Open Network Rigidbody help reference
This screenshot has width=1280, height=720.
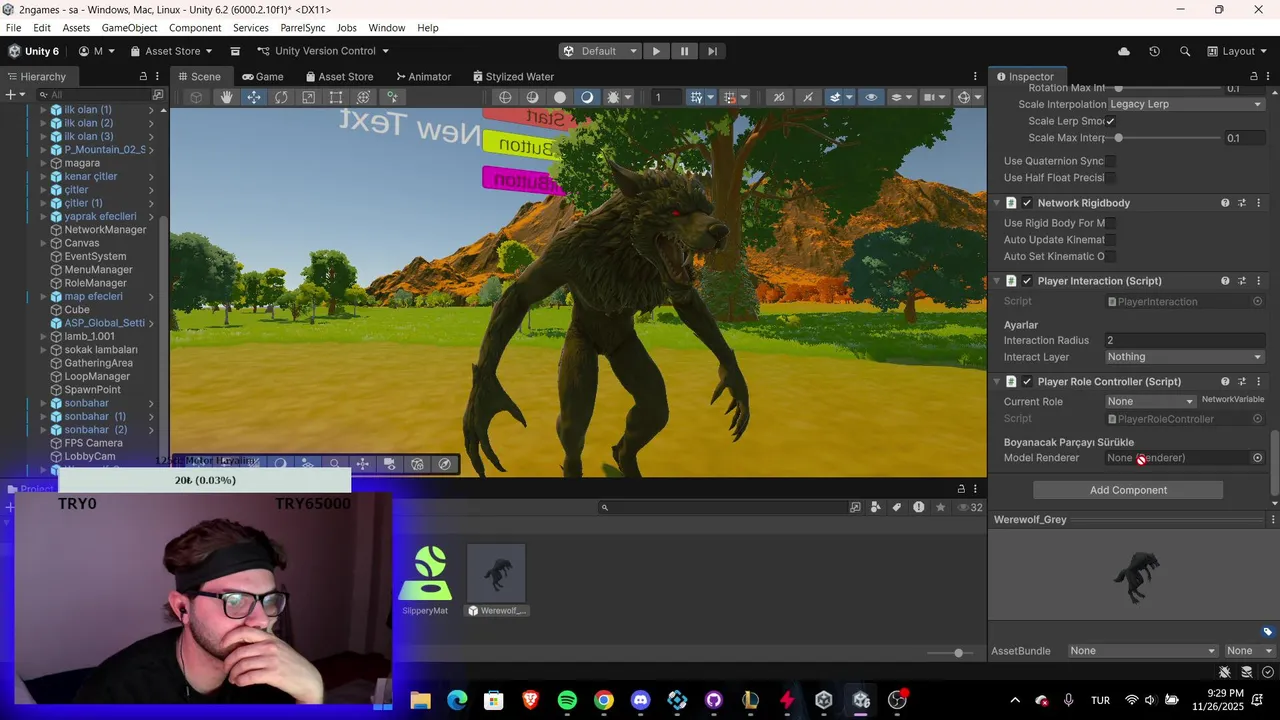(x=1225, y=203)
